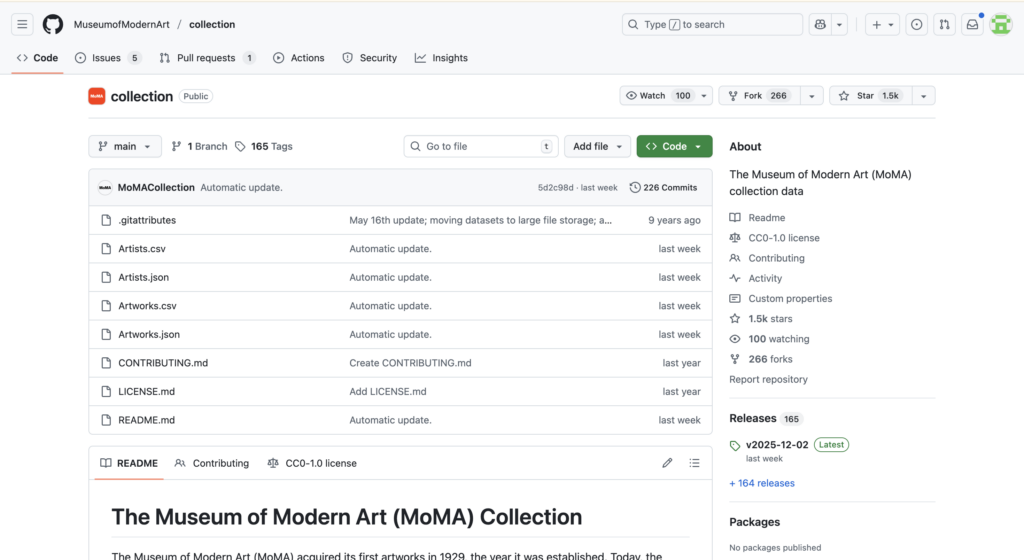1024x560 pixels.
Task: Toggle Watch on this repository
Action: (x=657, y=96)
